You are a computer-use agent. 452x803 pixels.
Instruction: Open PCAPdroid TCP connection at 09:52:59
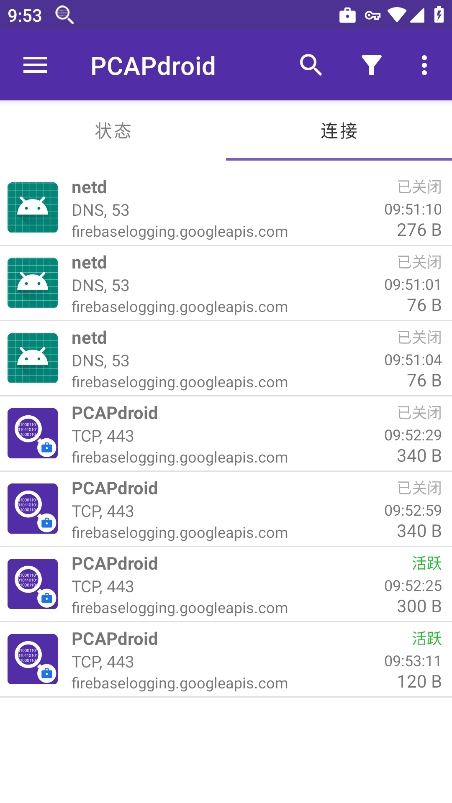(x=226, y=509)
